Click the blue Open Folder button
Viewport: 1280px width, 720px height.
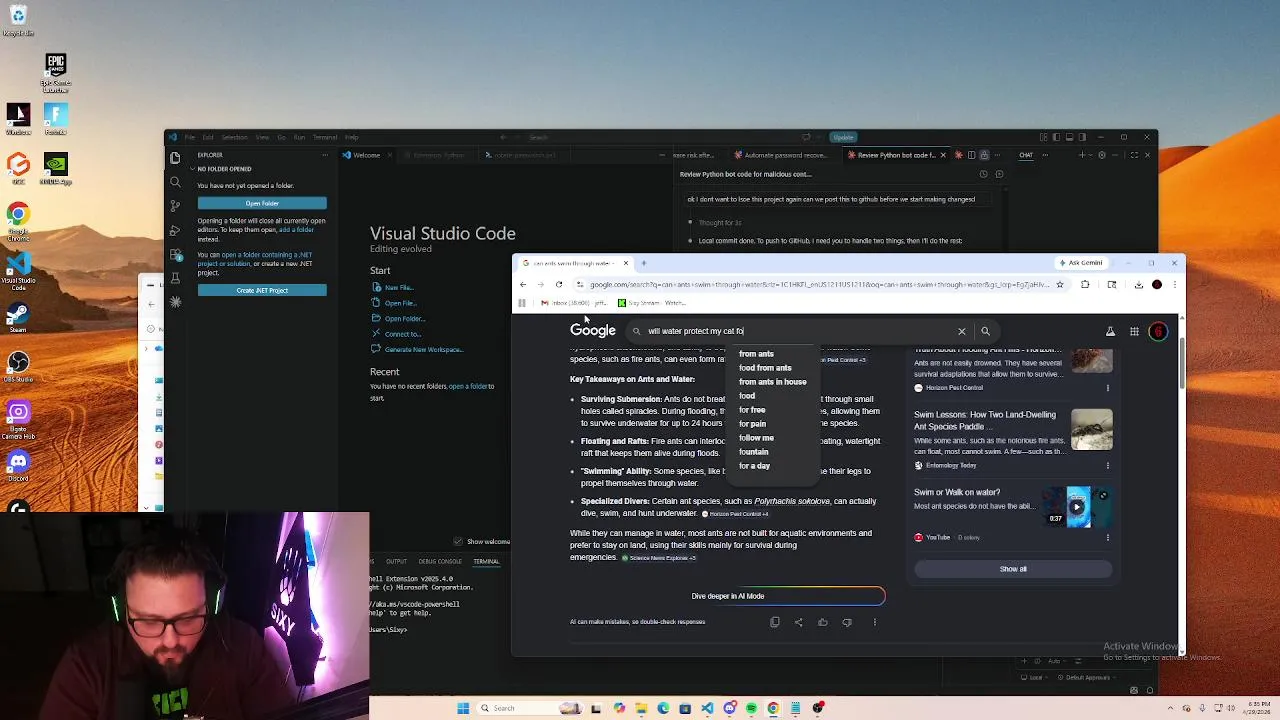(x=262, y=203)
